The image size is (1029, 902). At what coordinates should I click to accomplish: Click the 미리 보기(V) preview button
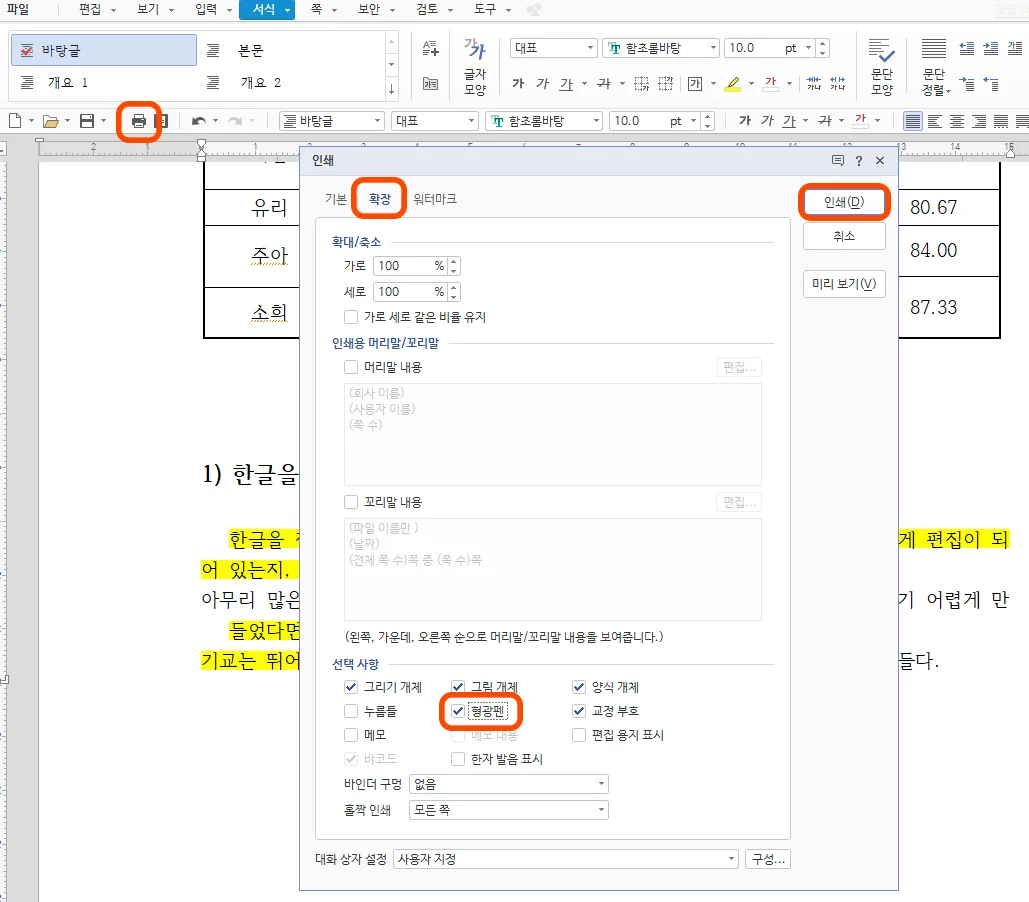[x=844, y=284]
